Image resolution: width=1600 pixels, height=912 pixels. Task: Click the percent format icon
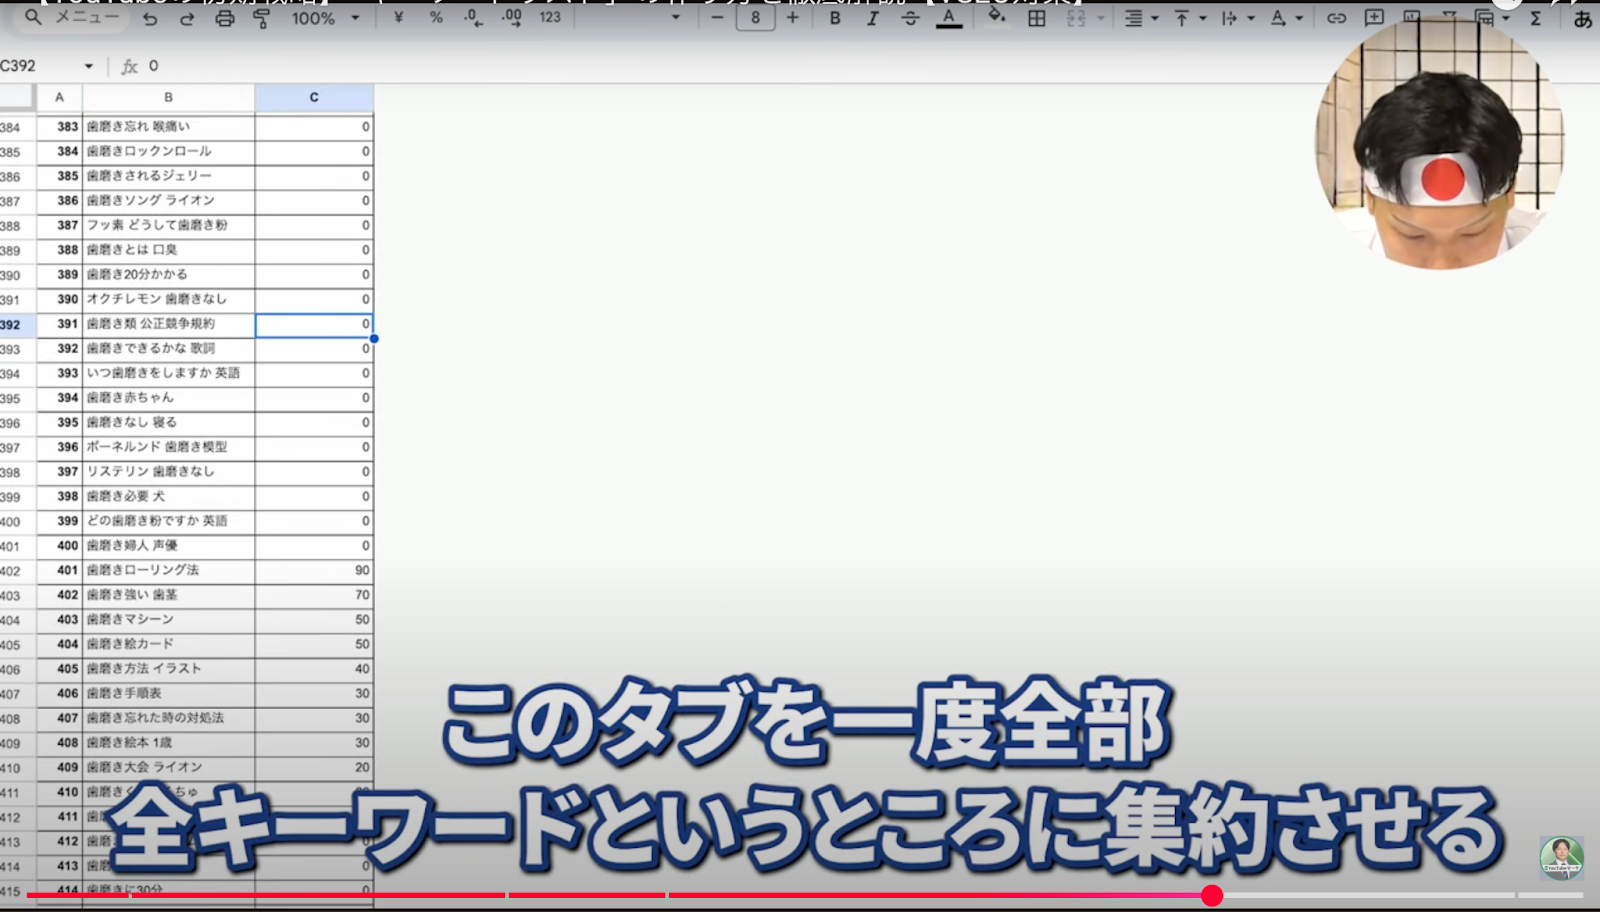coord(435,17)
